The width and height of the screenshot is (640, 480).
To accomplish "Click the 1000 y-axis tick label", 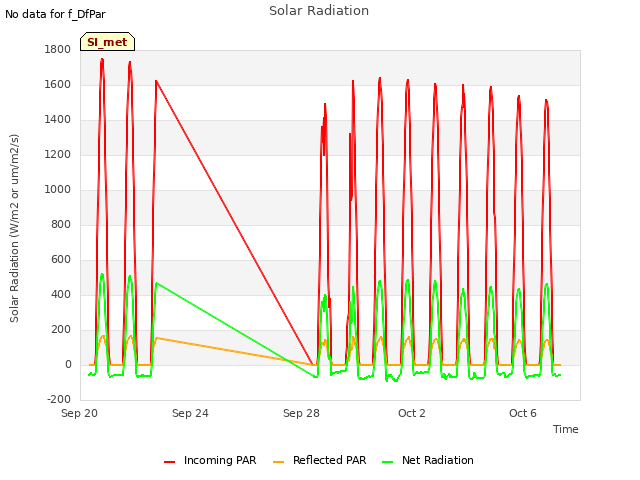I will 58,189.
